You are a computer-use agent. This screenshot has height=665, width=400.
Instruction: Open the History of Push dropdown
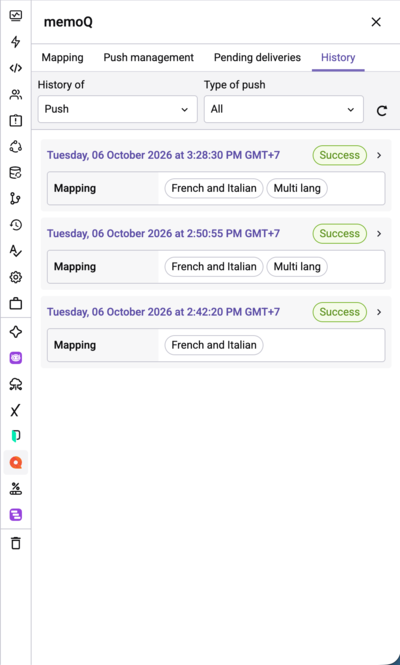117,109
